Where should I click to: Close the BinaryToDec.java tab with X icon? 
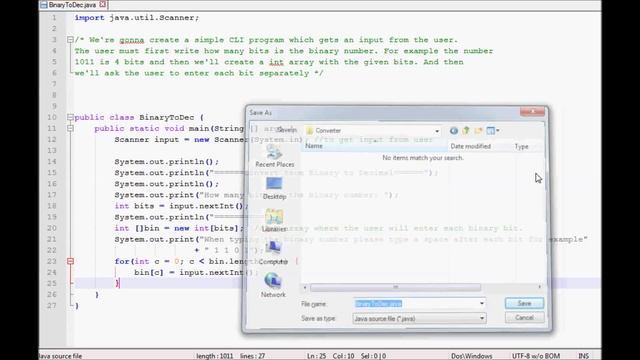click(103, 4)
